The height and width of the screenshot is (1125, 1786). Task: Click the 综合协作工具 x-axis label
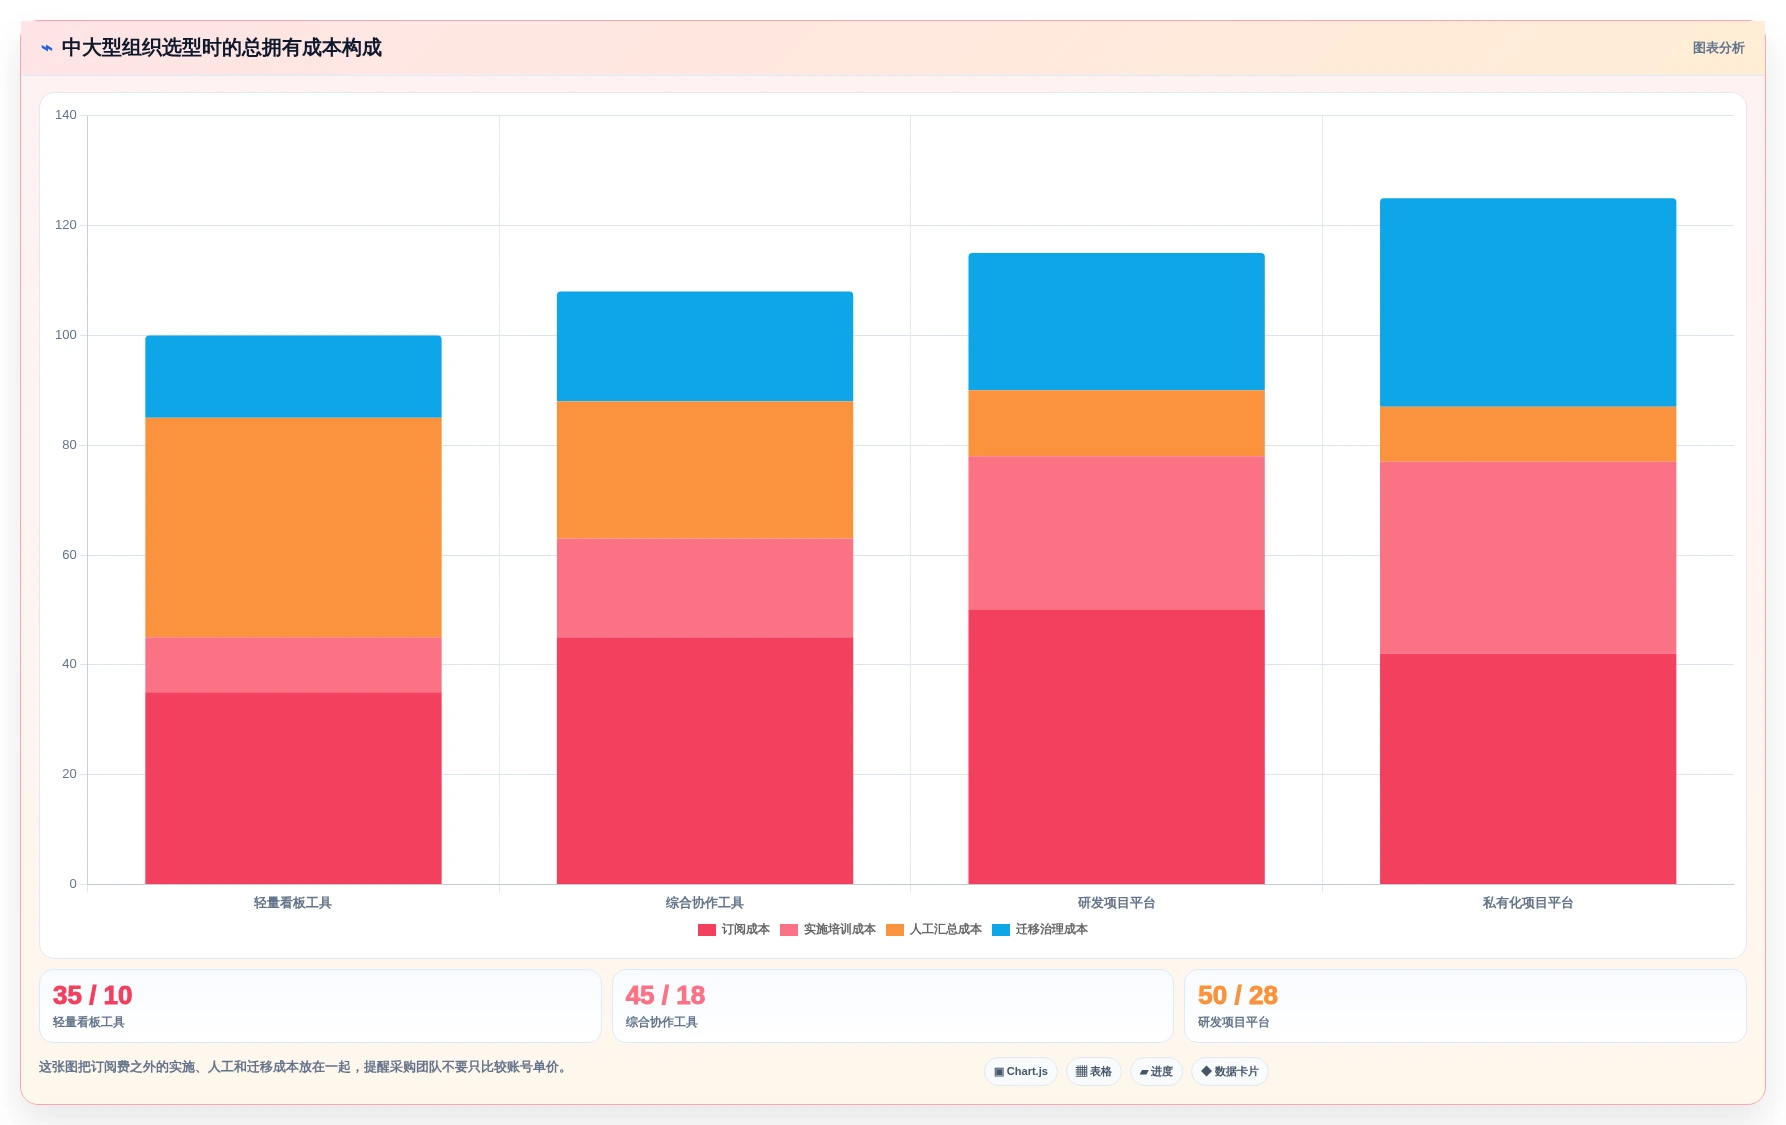click(x=705, y=902)
